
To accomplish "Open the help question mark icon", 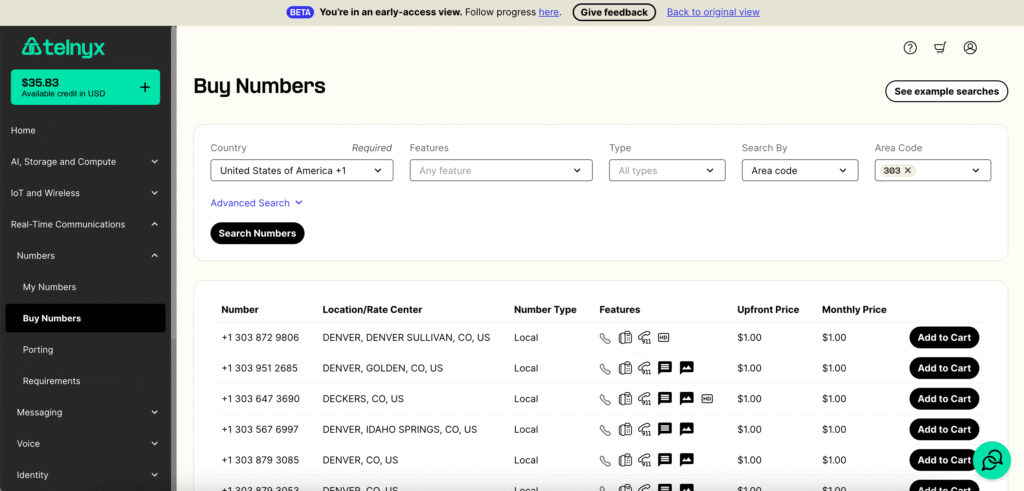I will point(910,48).
